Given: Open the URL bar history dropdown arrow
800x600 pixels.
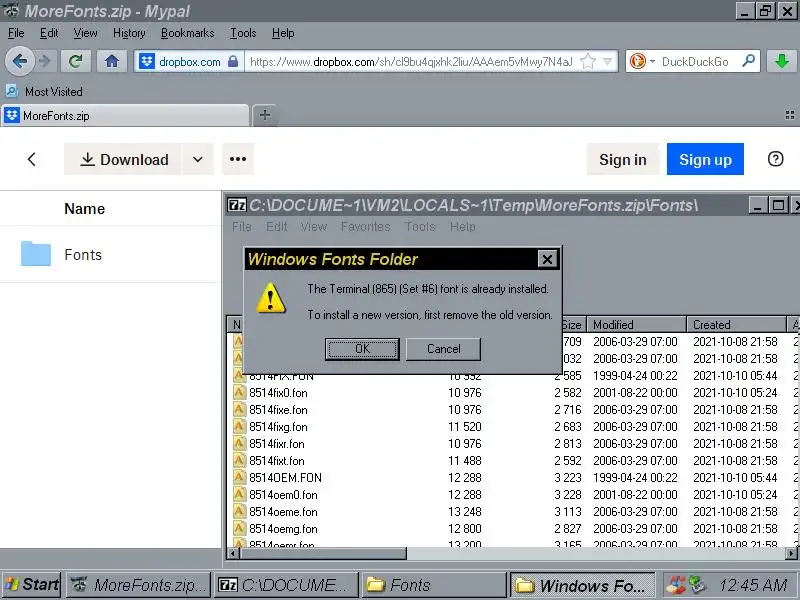Looking at the screenshot, I should click(608, 62).
